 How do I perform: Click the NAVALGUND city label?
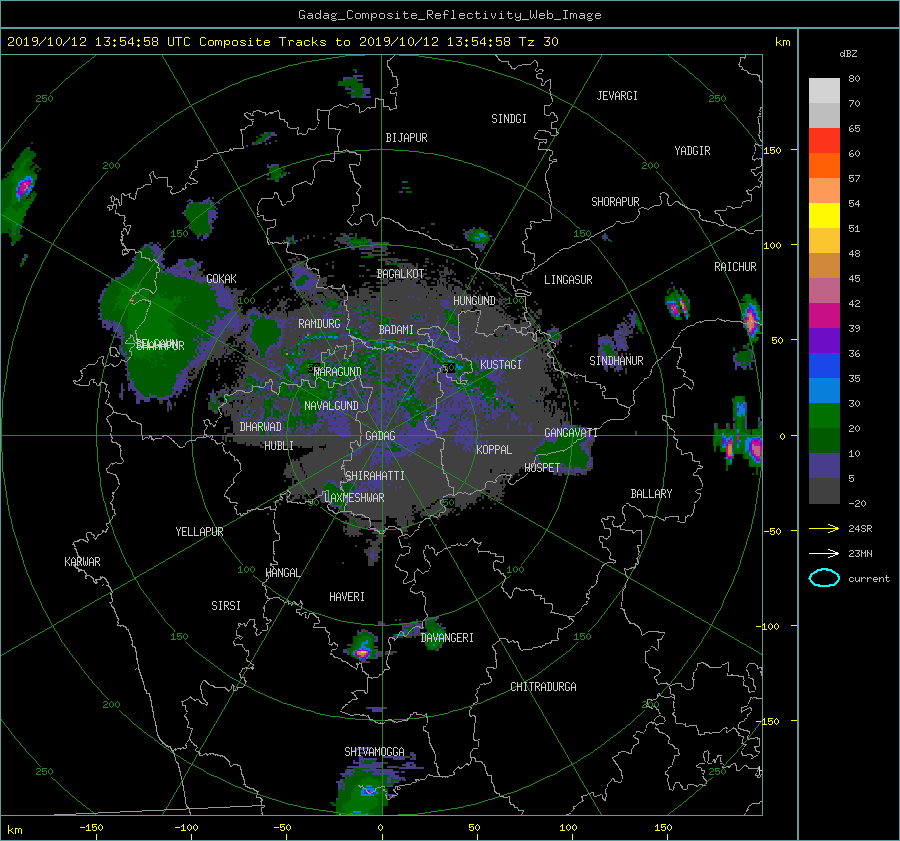click(x=331, y=406)
